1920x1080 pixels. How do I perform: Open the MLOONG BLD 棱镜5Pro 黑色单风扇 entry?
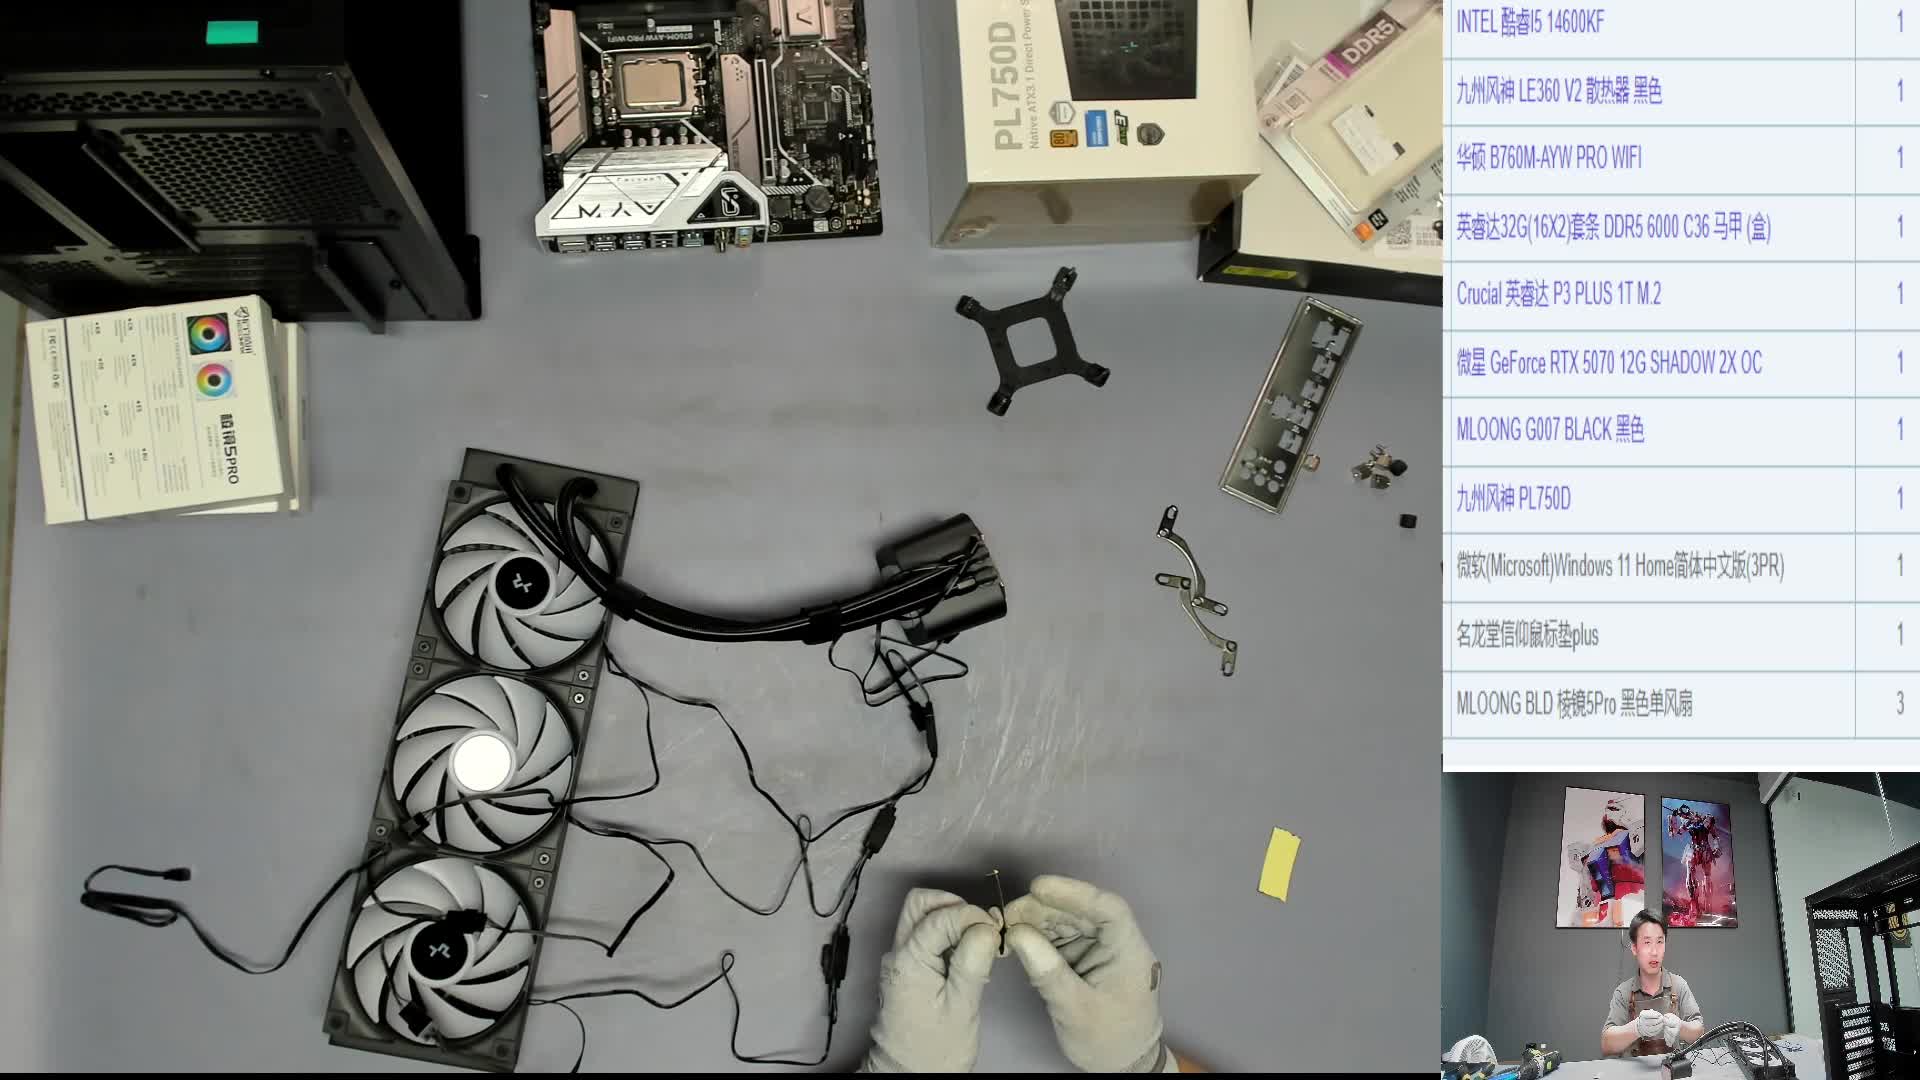(1573, 703)
